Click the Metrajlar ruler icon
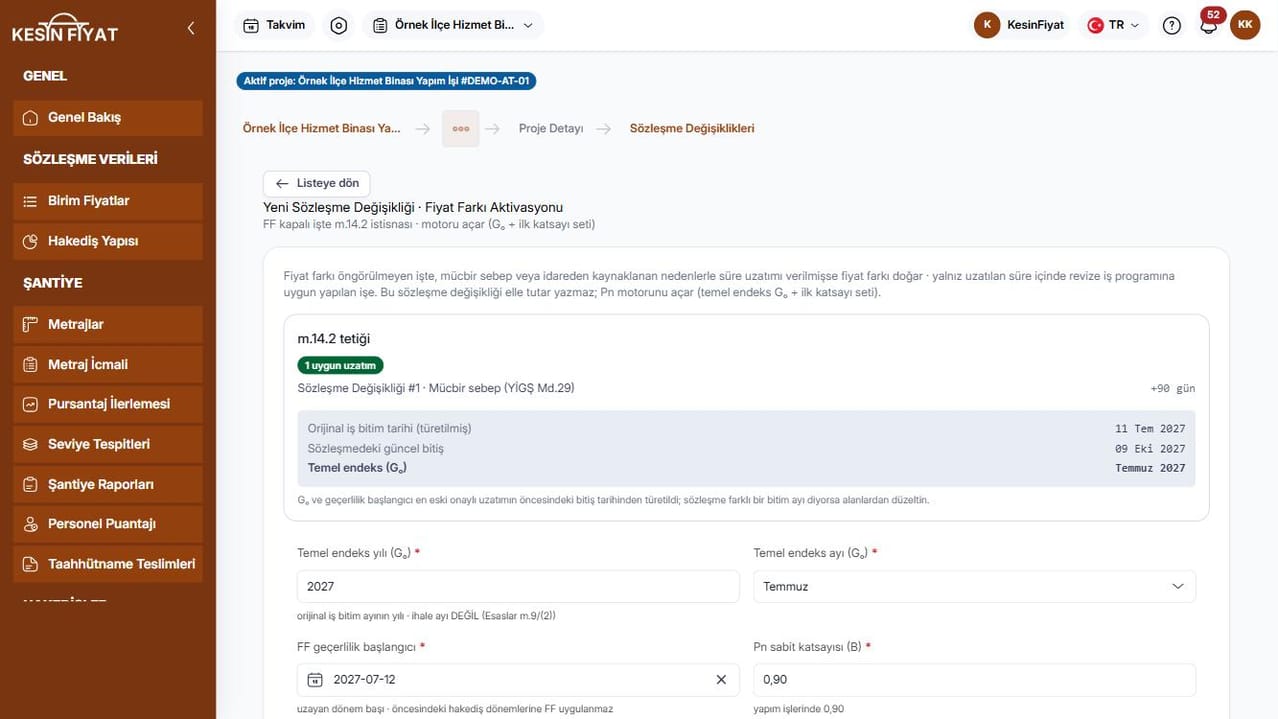Screen dimensions: 1278x719 click(x=30, y=324)
